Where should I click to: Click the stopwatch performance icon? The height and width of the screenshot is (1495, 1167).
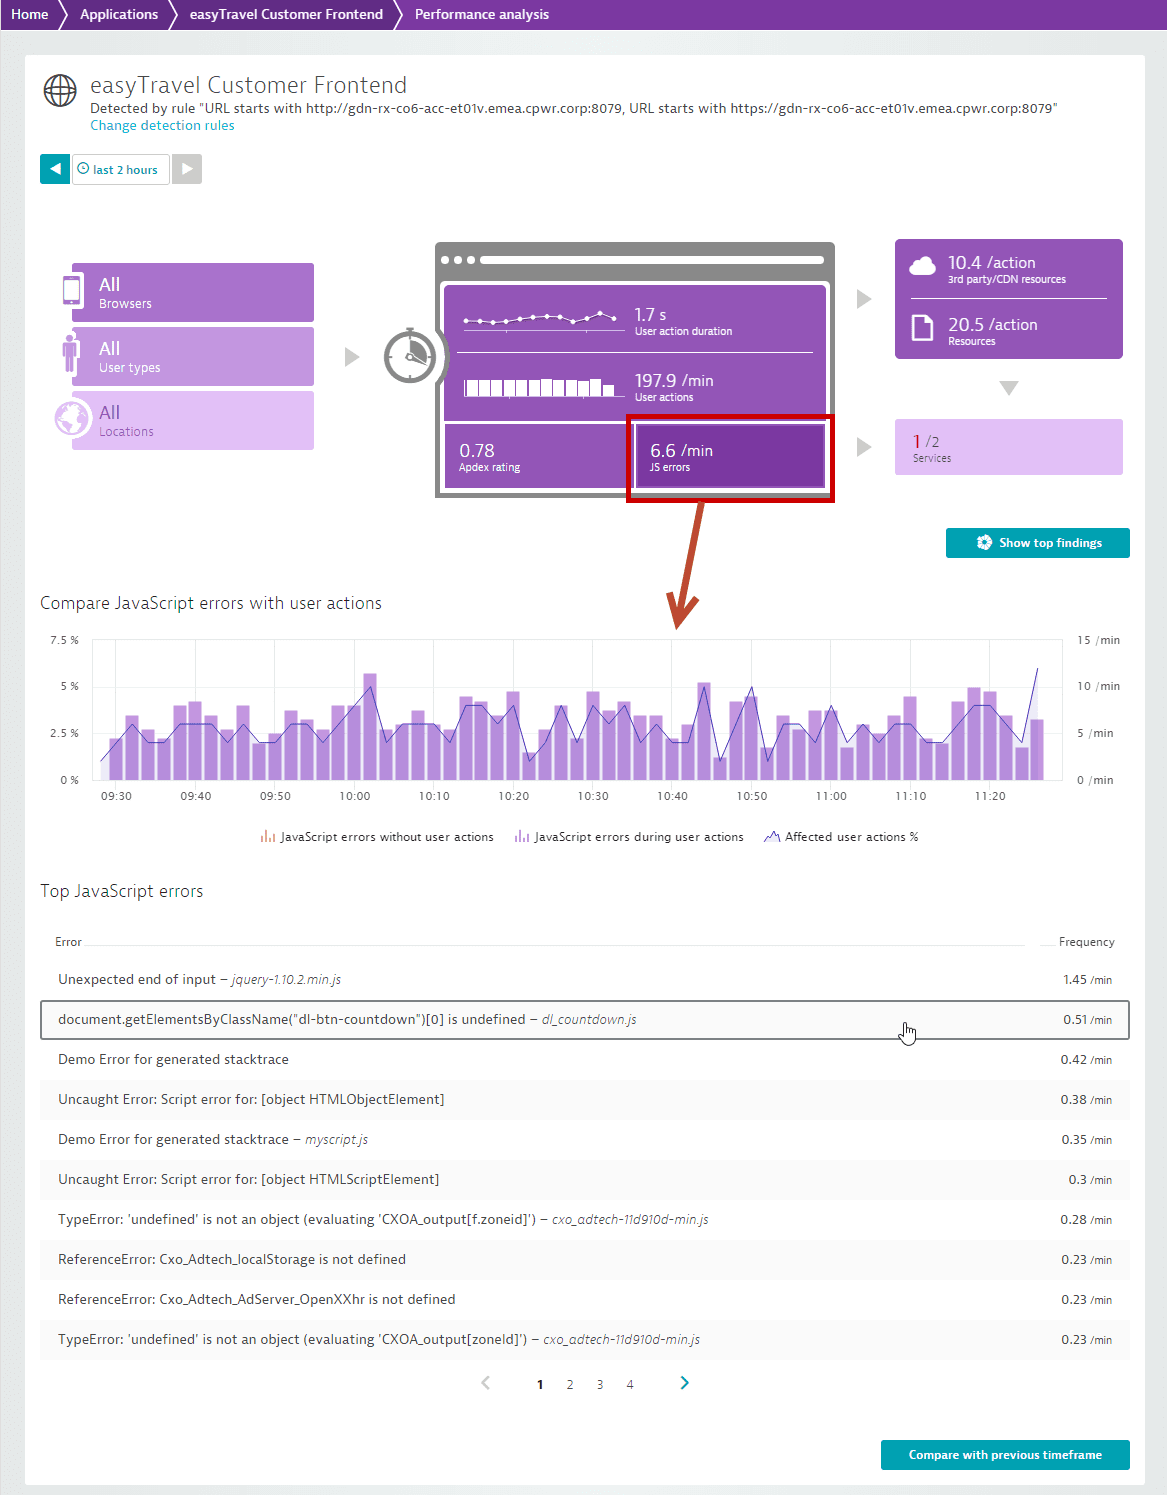point(410,355)
